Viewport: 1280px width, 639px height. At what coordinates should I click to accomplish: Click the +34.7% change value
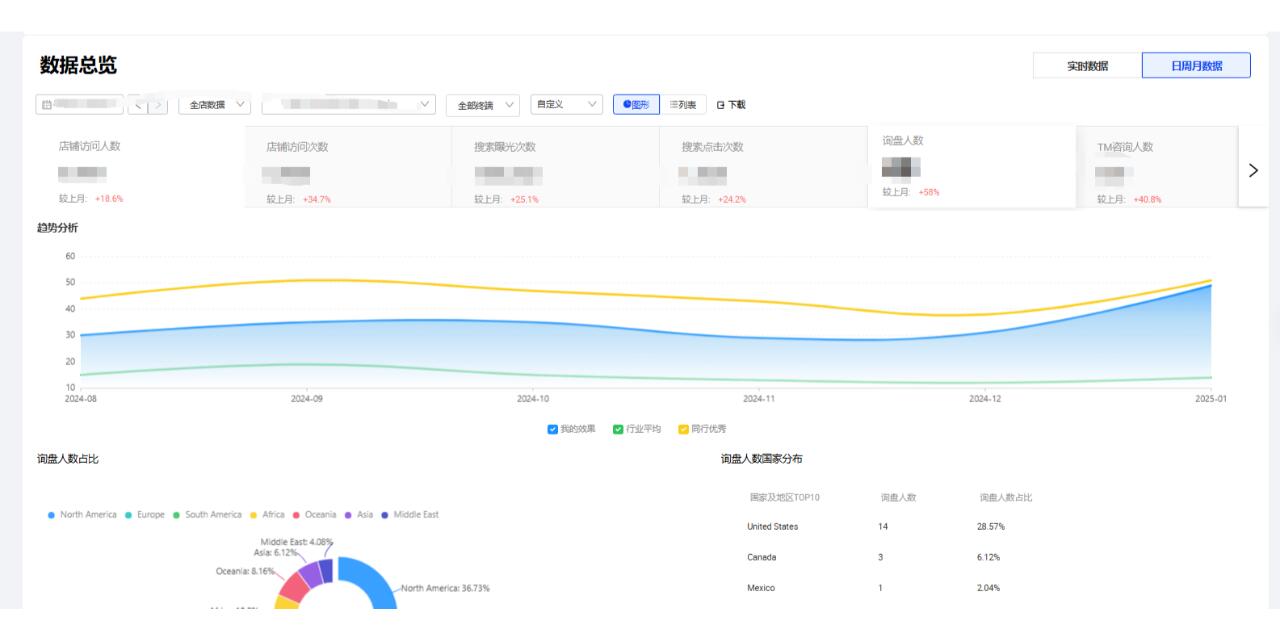pos(316,200)
